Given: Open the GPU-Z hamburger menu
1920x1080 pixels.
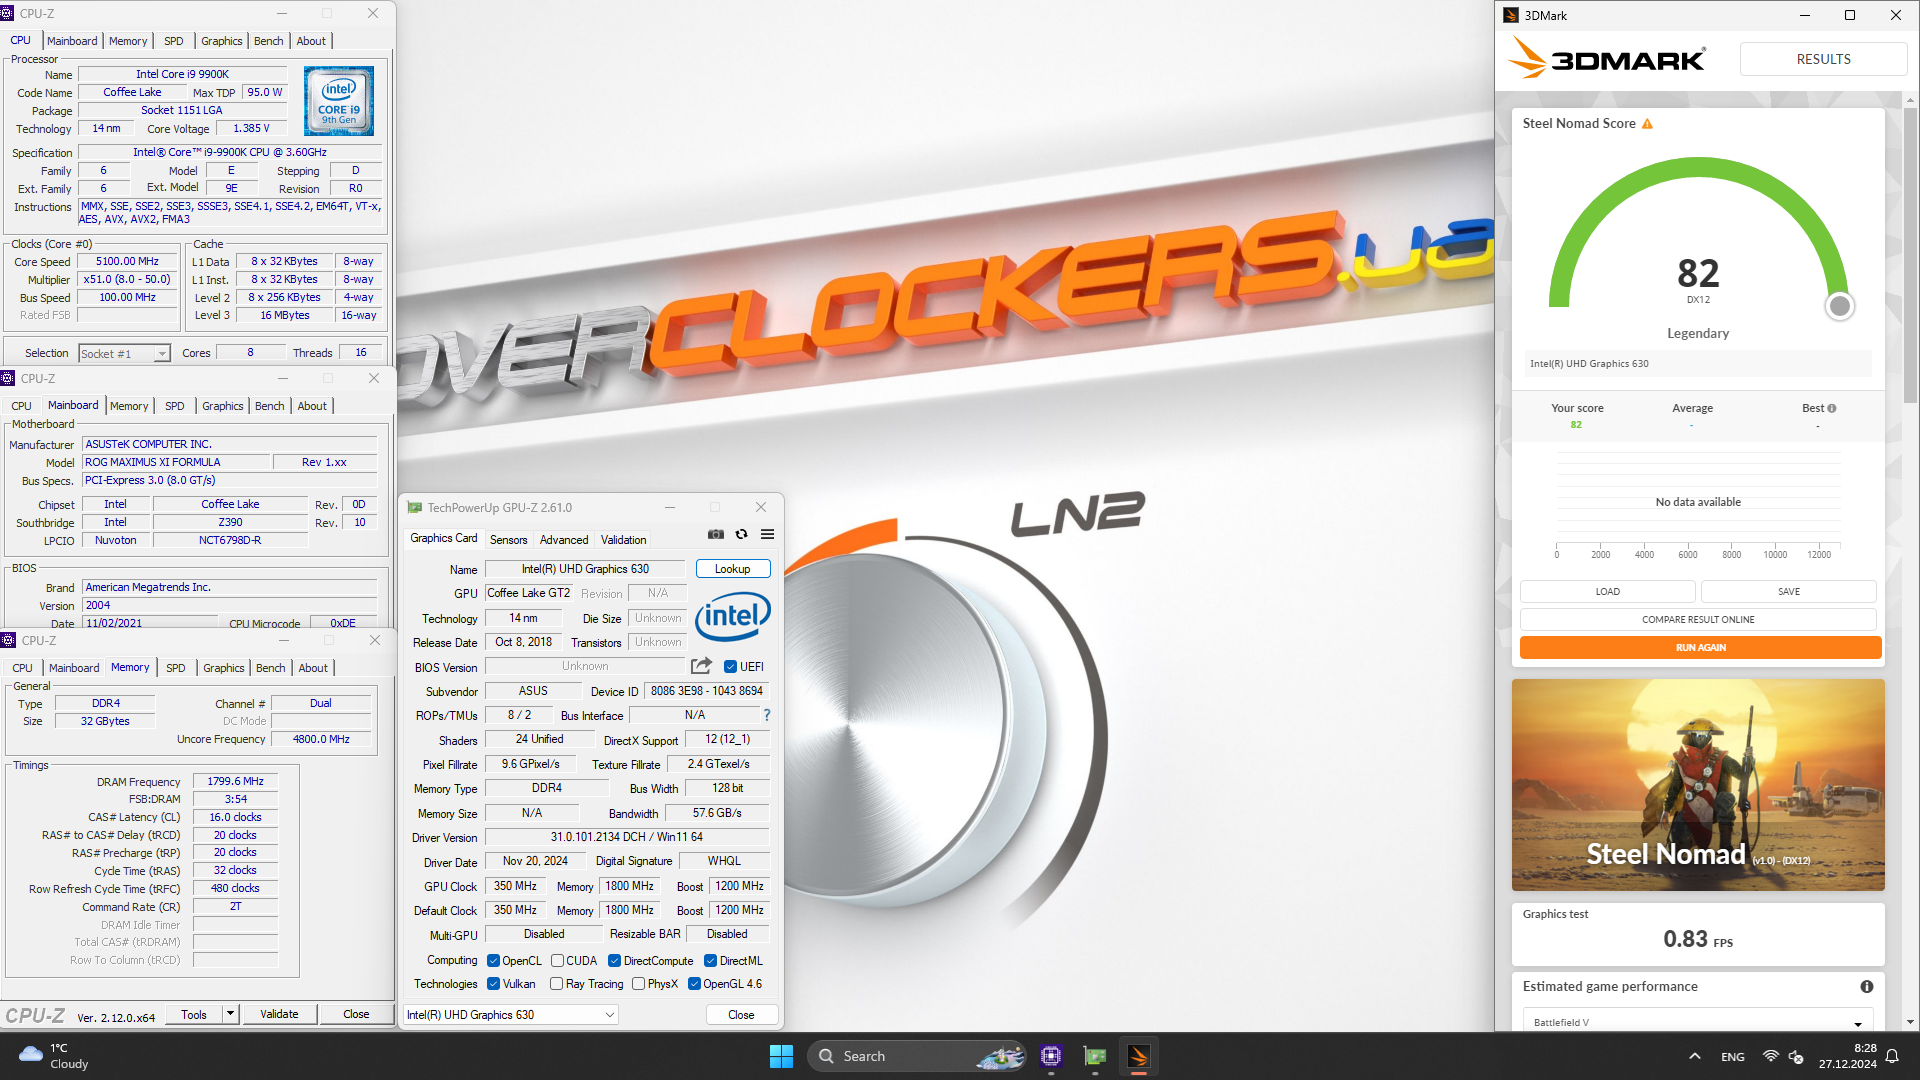Looking at the screenshot, I should [x=767, y=534].
